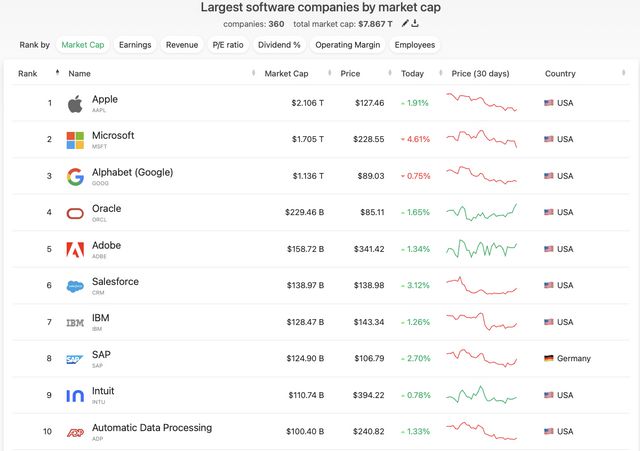Click Alphabet's 0.75% daily change
Image resolution: width=640 pixels, height=451 pixels.
[416, 176]
